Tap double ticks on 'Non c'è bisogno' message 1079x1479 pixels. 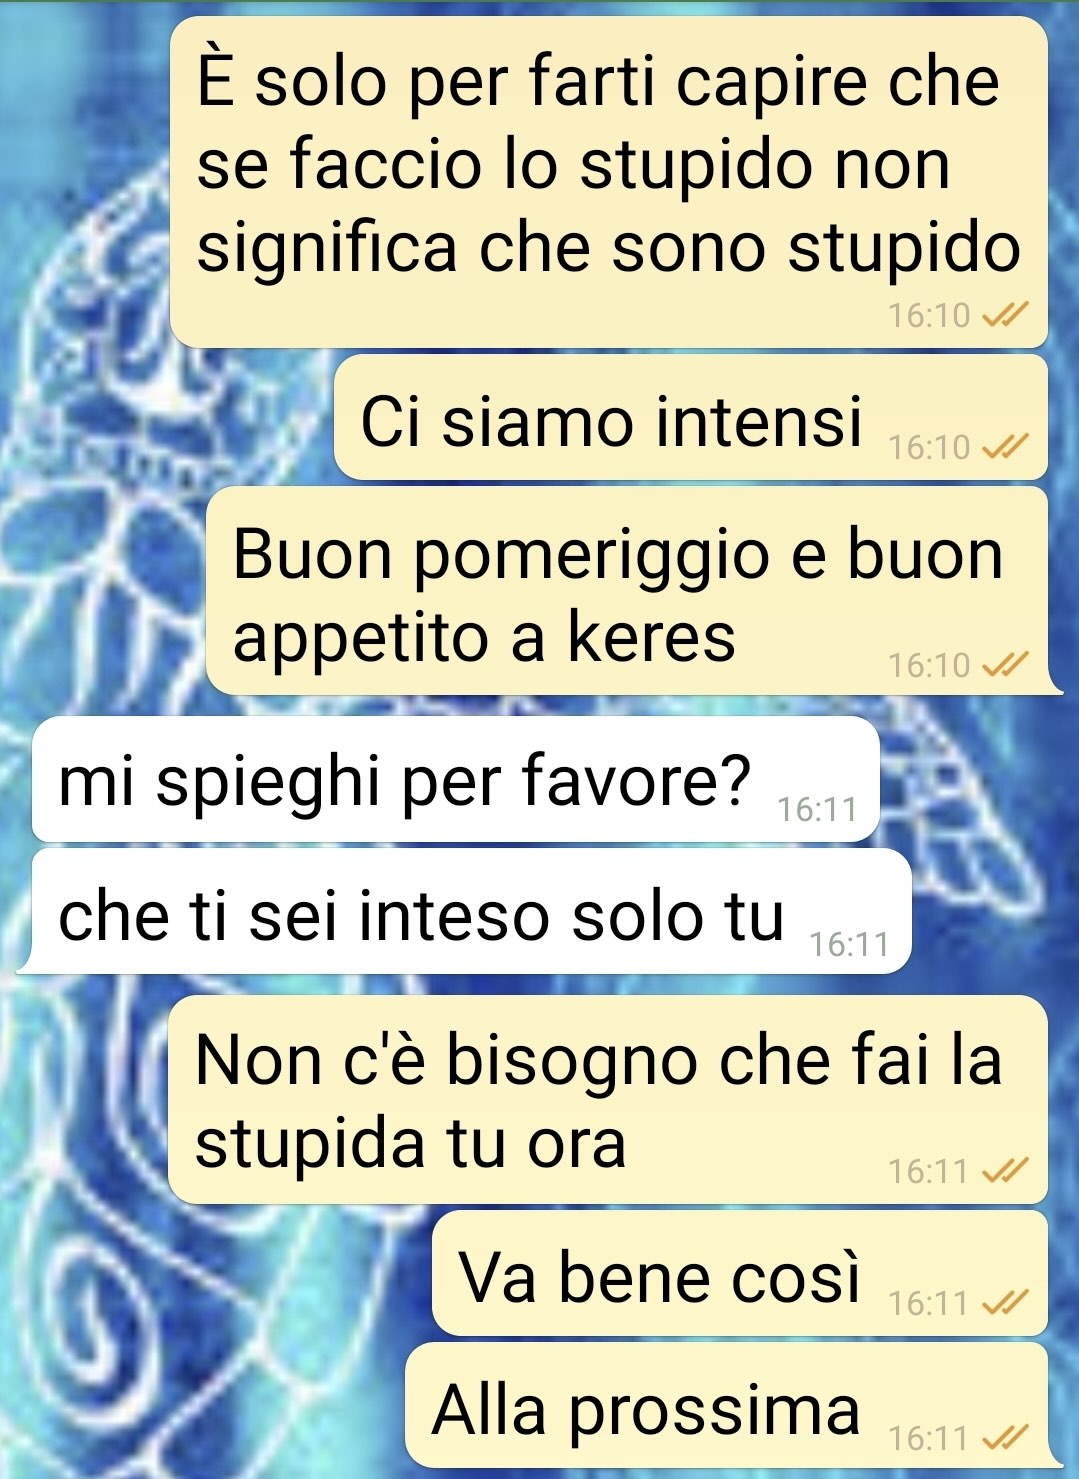[x=1005, y=1171]
